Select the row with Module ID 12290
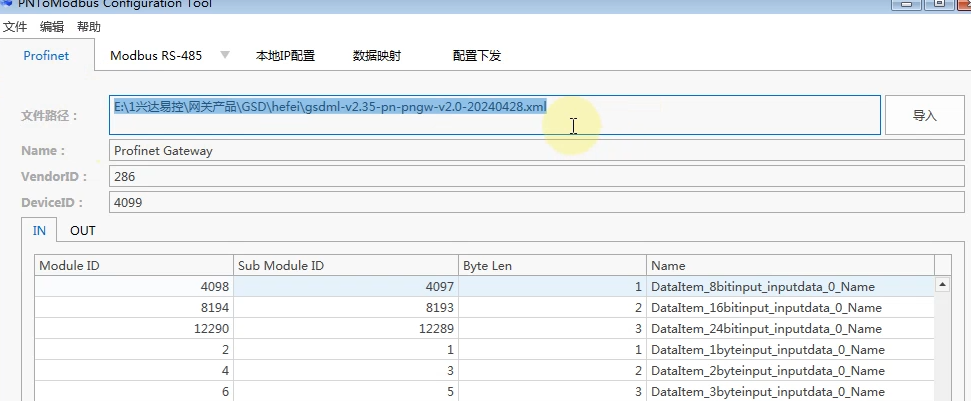 click(x=484, y=329)
